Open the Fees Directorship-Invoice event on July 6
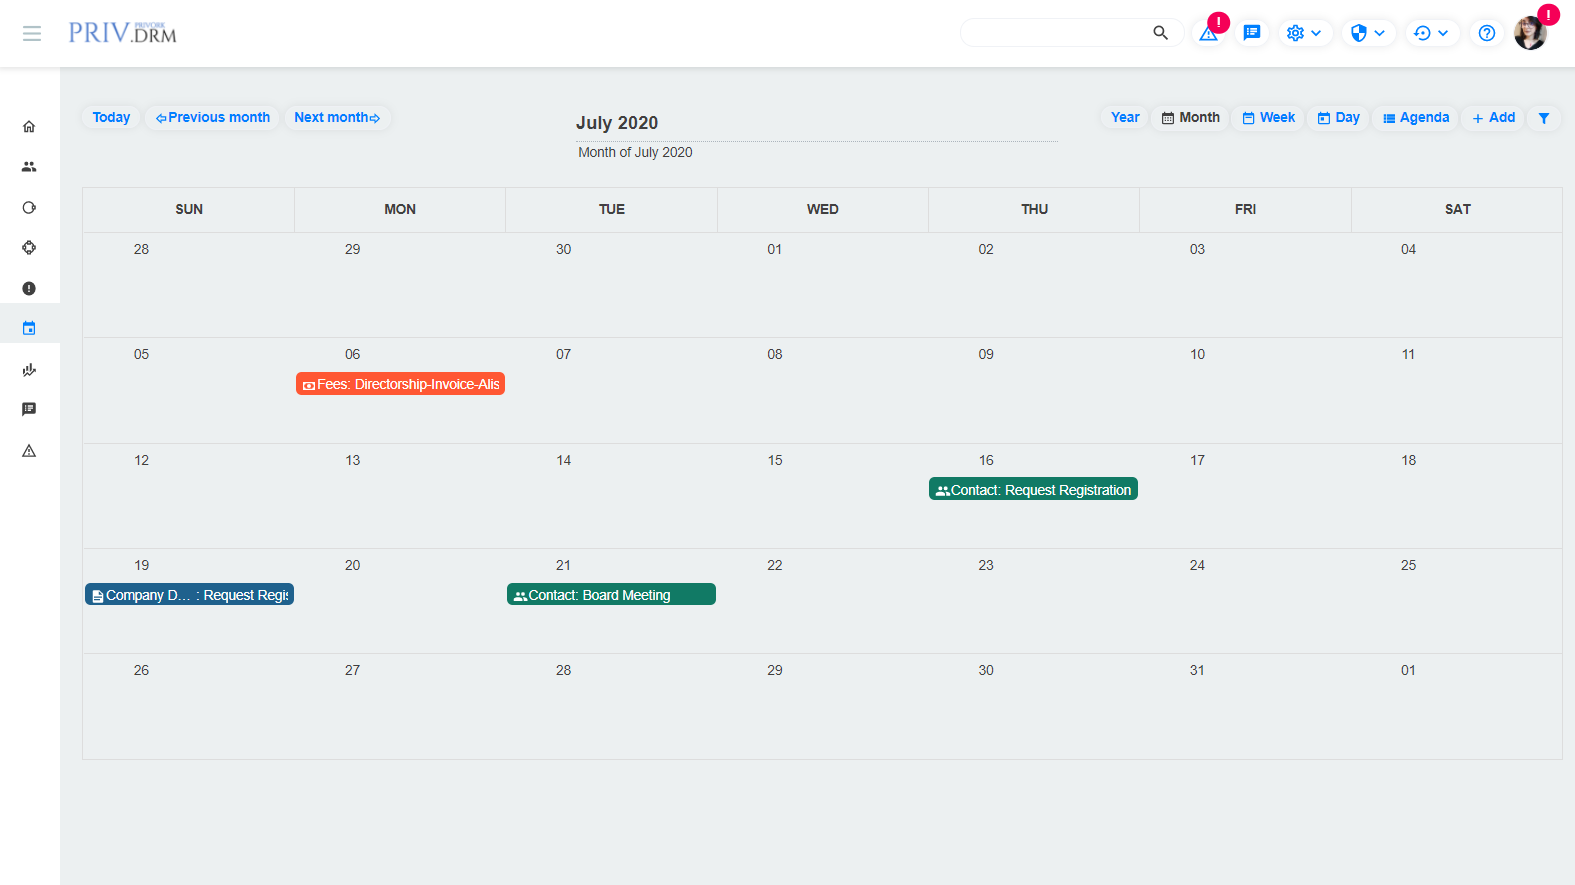Image resolution: width=1575 pixels, height=885 pixels. tap(400, 384)
